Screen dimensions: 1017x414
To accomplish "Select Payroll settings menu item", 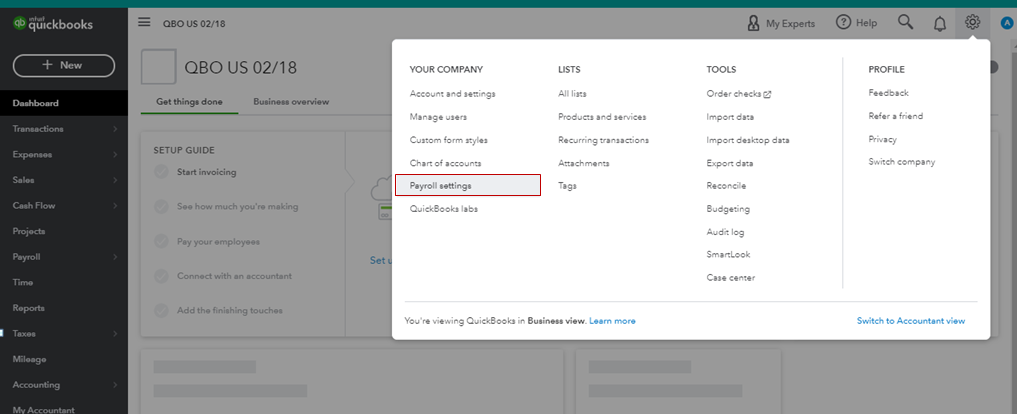I will (x=441, y=186).
